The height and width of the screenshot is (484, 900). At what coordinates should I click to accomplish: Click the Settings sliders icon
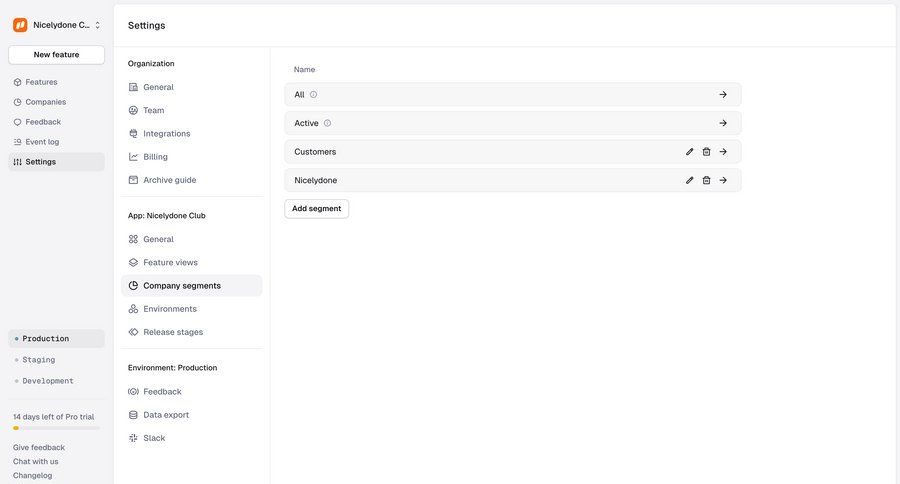point(17,162)
